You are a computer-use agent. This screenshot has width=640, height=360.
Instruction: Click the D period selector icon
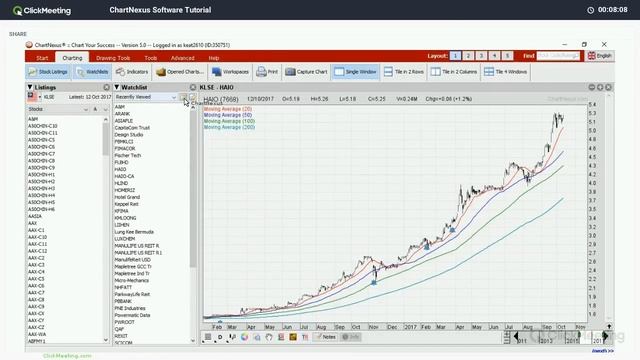coord(220,337)
